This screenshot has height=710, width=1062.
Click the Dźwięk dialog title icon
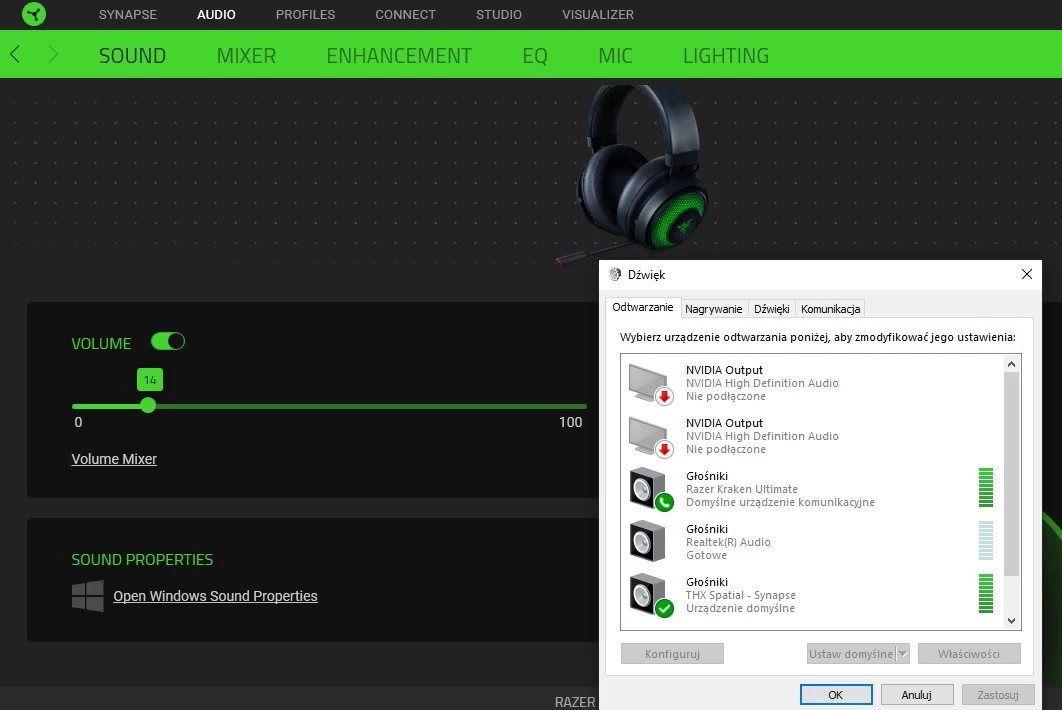point(615,274)
